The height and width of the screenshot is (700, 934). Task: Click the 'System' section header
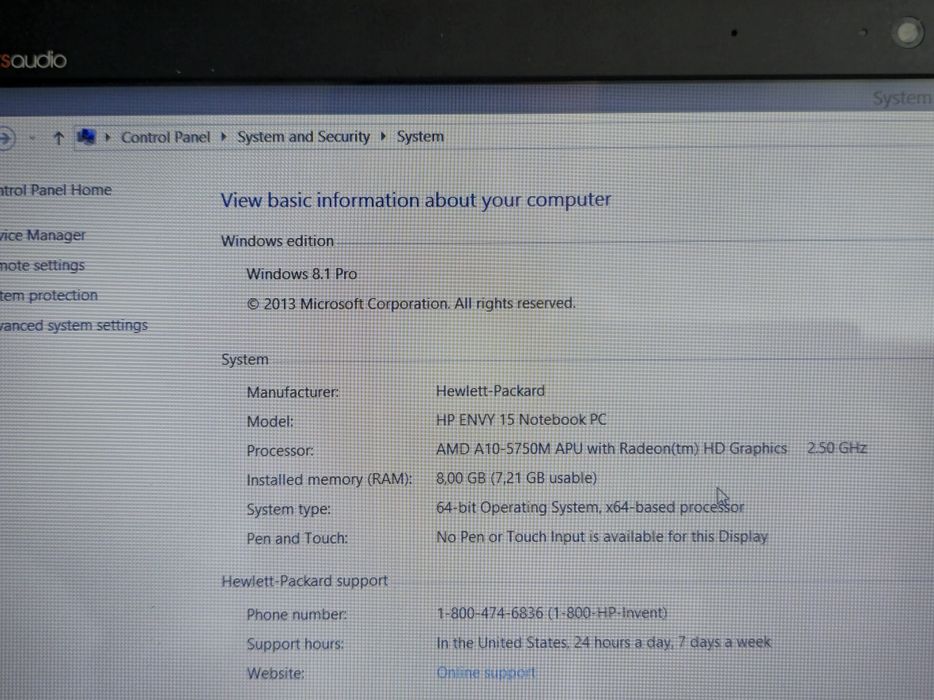pos(245,360)
